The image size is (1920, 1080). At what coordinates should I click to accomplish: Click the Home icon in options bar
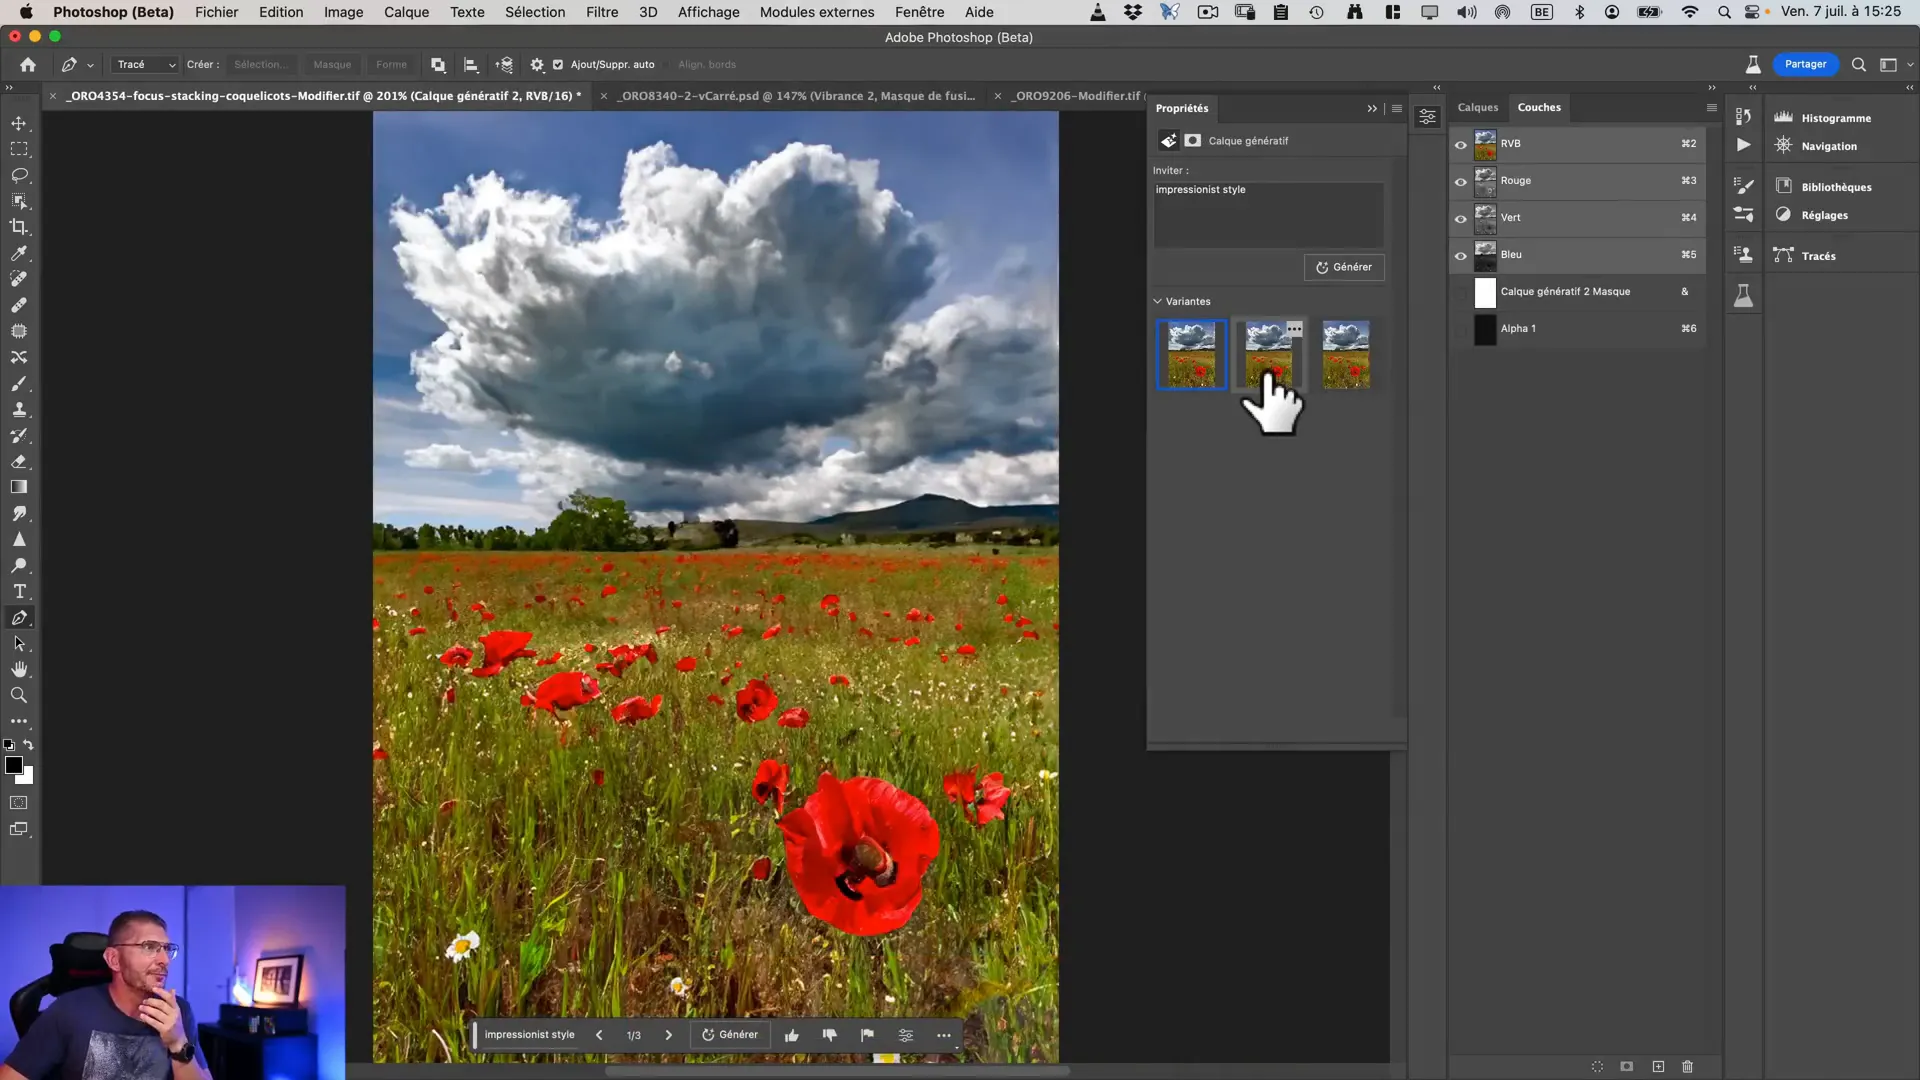[28, 64]
